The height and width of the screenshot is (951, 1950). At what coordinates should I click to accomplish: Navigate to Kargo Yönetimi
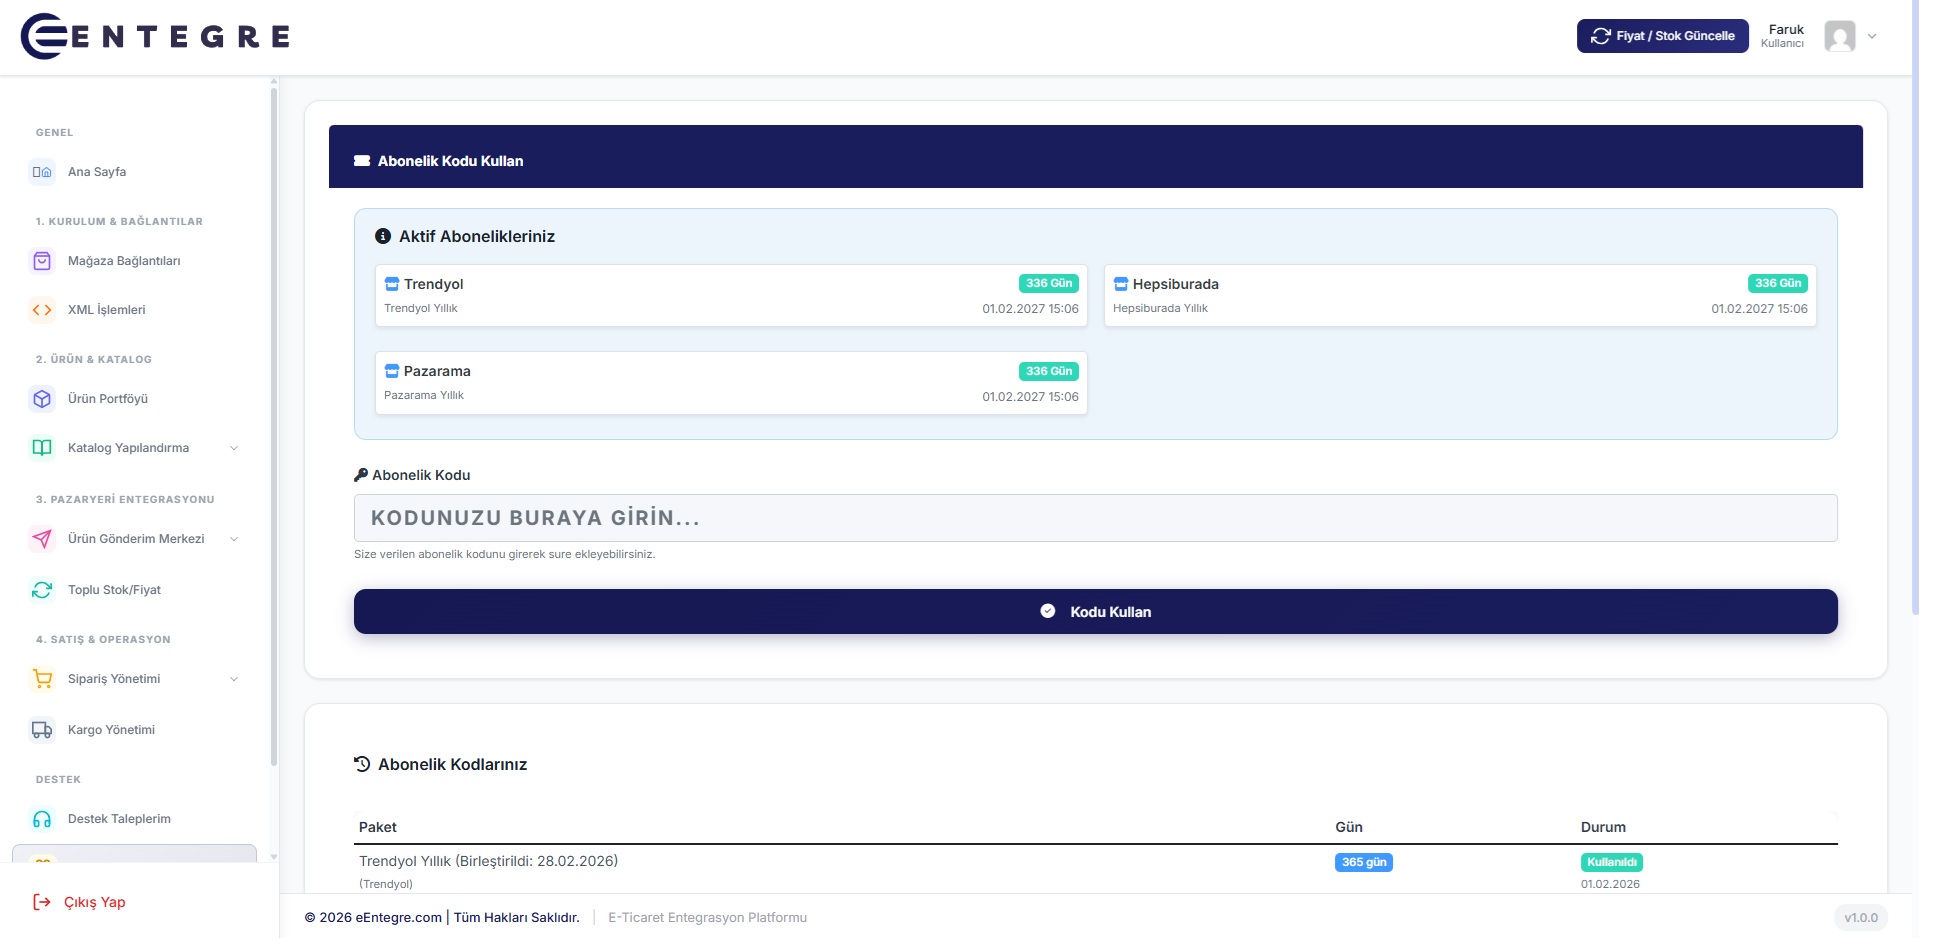[111, 730]
